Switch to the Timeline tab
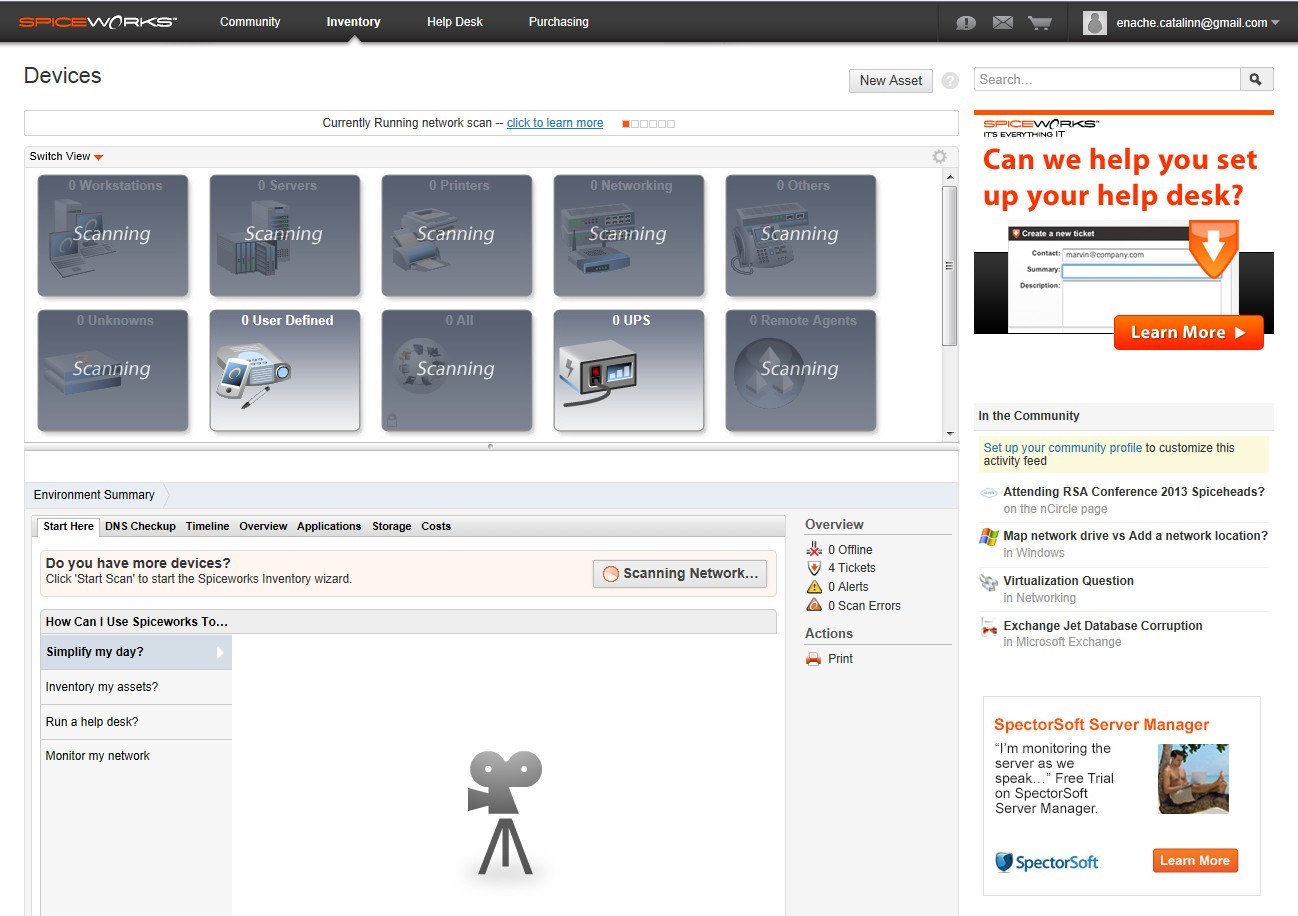Viewport: 1298px width, 916px height. click(207, 526)
